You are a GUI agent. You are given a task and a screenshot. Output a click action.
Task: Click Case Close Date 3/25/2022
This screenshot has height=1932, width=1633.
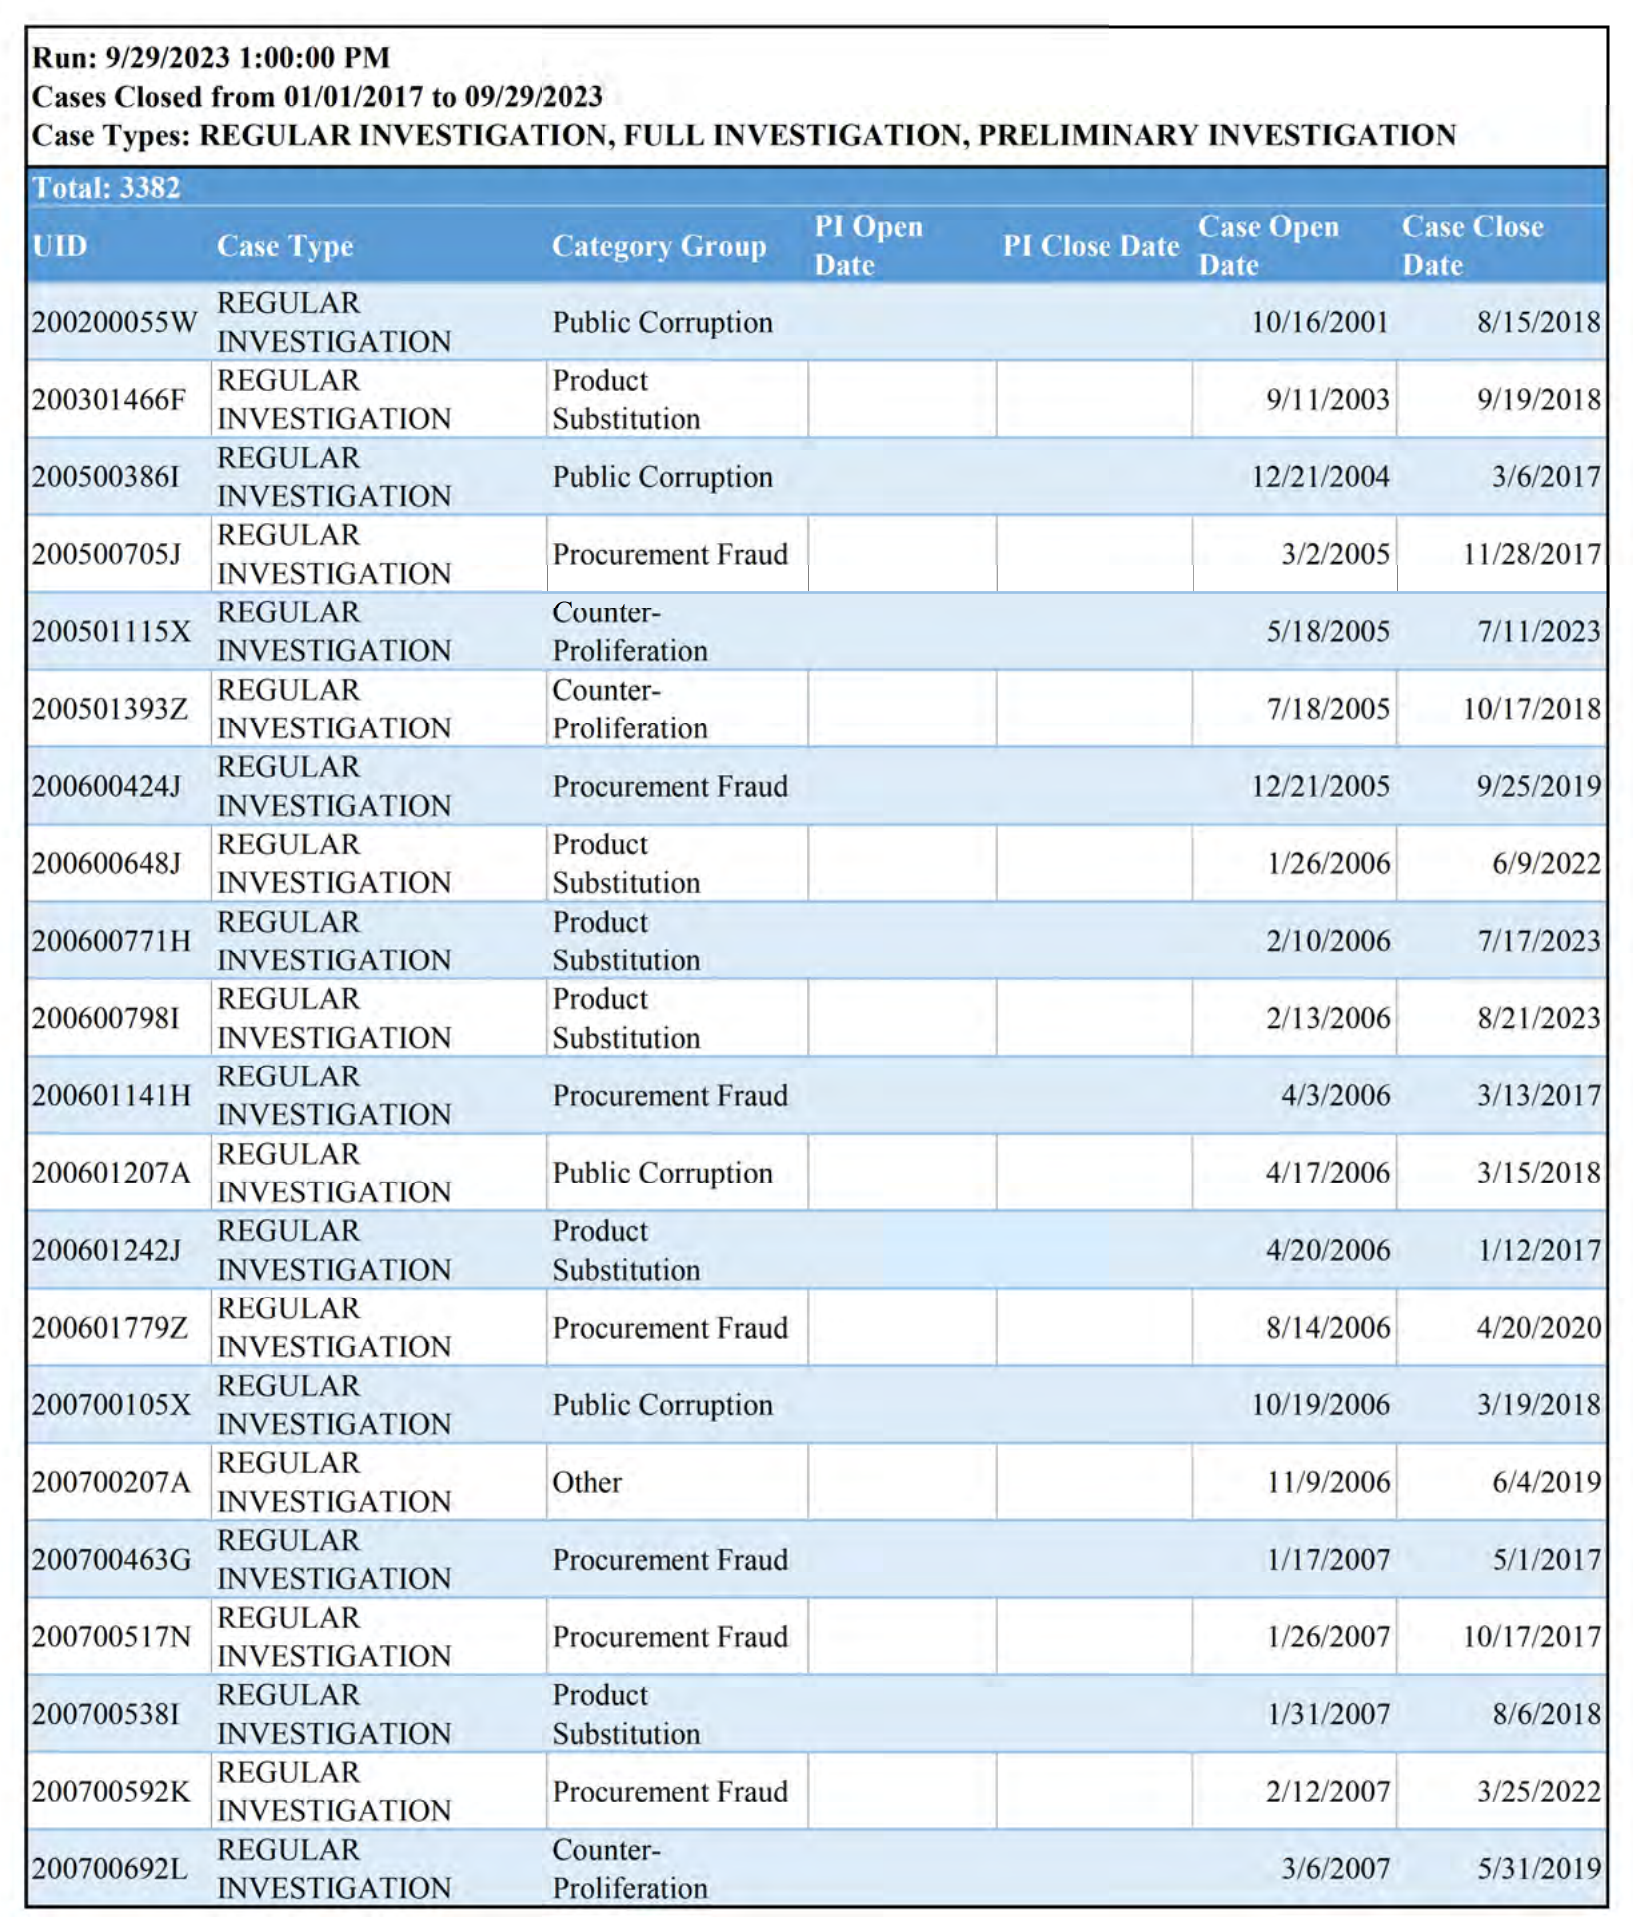1539,1792
